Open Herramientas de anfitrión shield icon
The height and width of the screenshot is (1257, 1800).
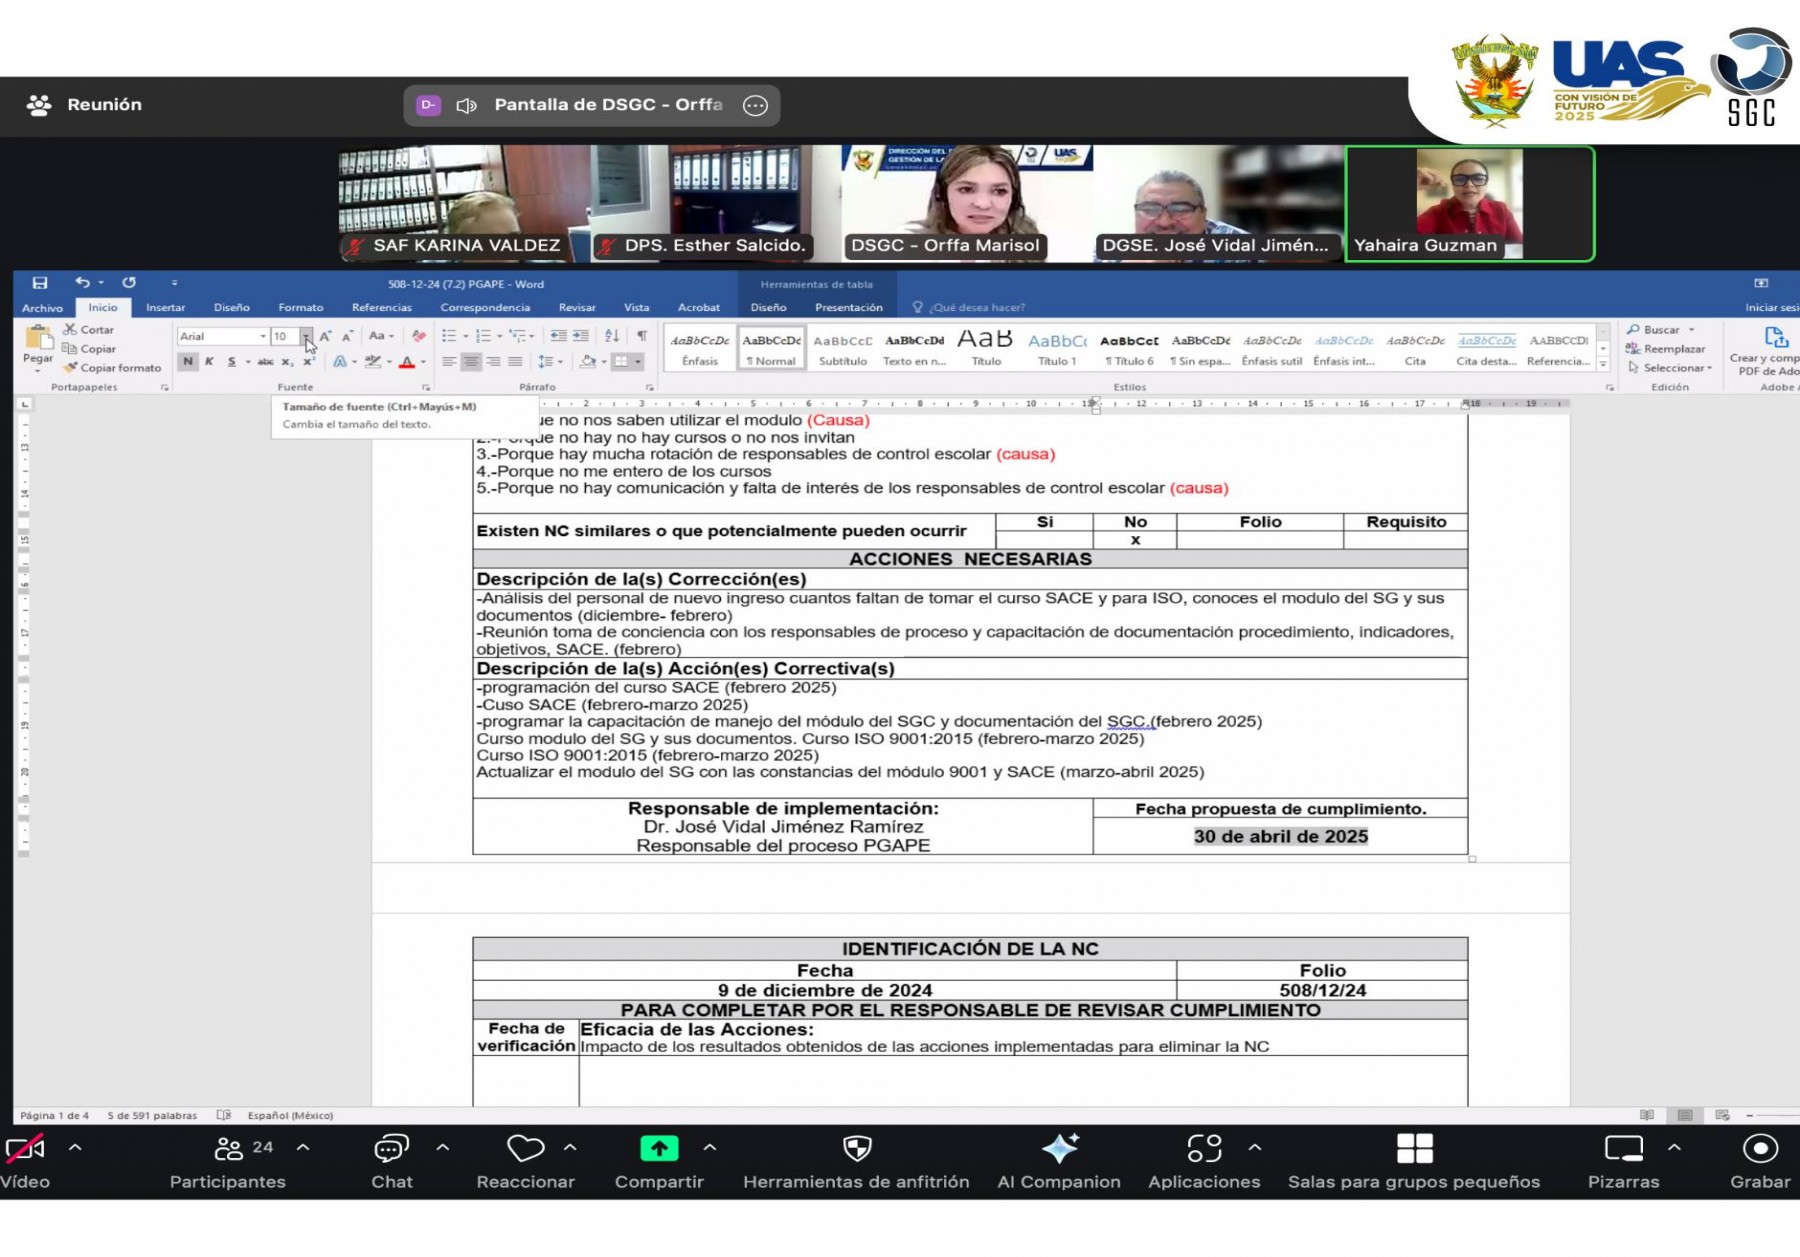[857, 1150]
